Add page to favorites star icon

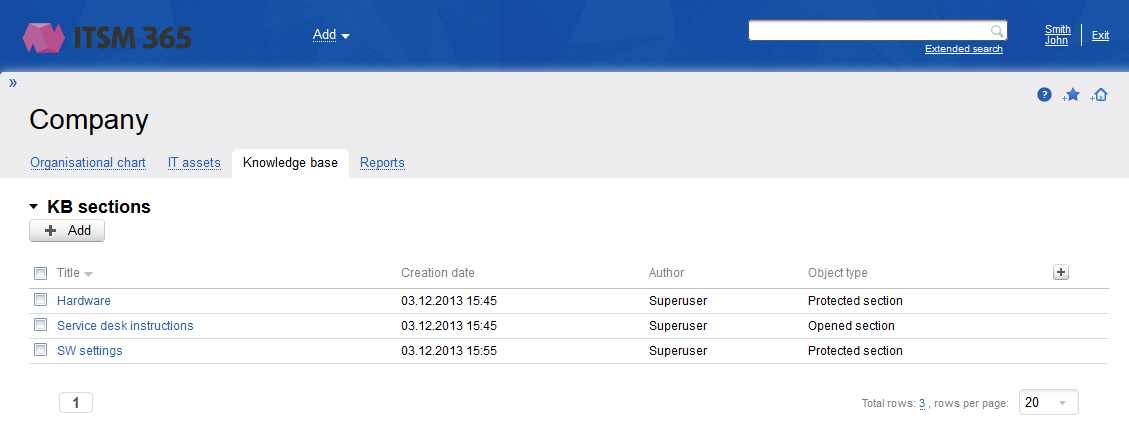tap(1072, 95)
